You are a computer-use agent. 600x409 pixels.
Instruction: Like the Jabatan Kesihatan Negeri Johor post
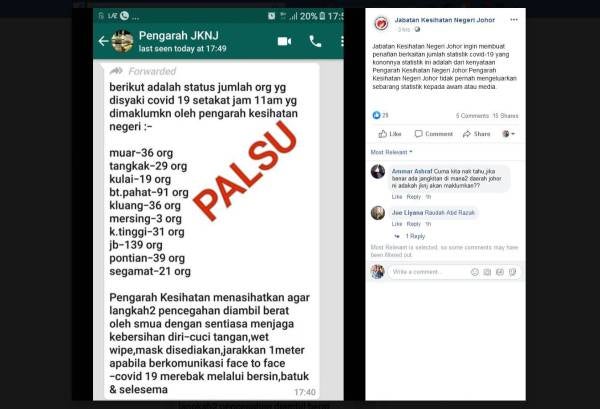click(390, 134)
